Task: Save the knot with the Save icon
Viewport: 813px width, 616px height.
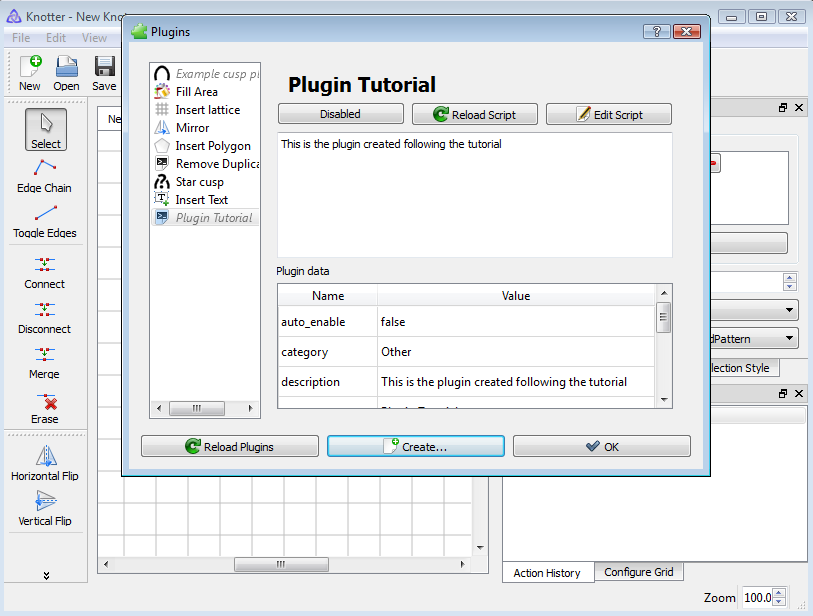Action: tap(104, 73)
